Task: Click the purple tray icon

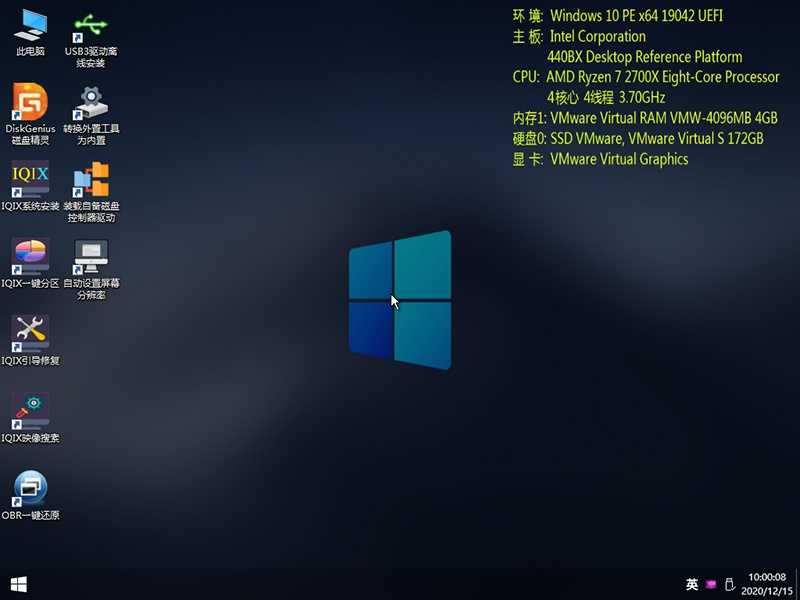Action: coord(711,584)
